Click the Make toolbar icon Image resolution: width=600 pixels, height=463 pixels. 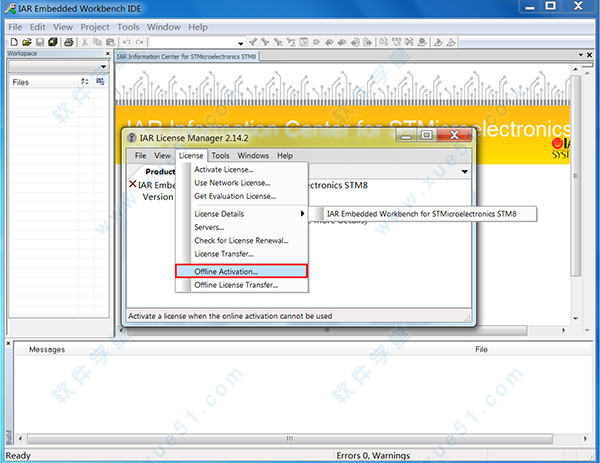pyautogui.click(x=397, y=42)
